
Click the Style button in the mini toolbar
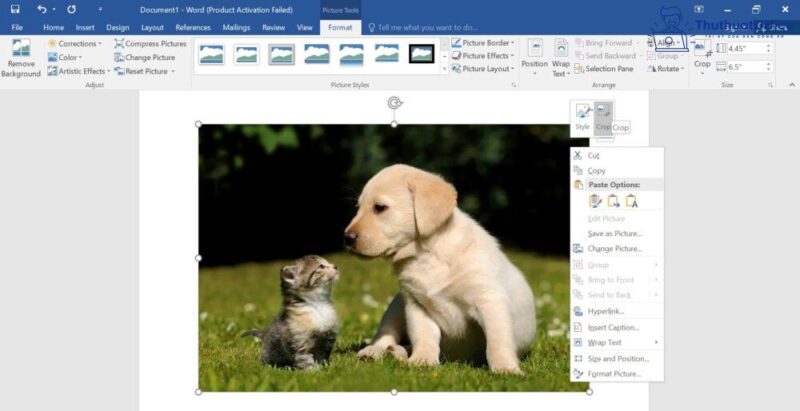582,118
